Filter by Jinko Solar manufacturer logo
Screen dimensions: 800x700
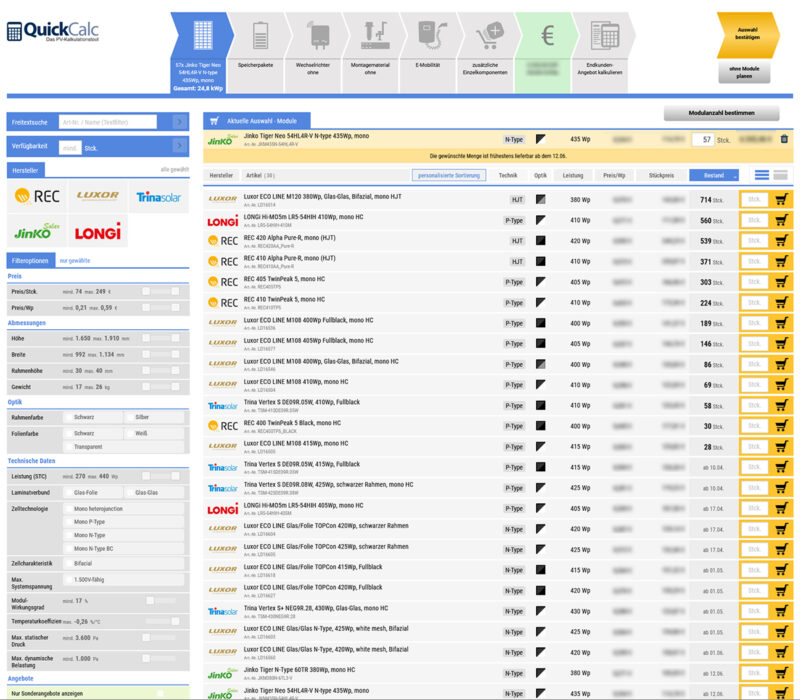(37, 231)
